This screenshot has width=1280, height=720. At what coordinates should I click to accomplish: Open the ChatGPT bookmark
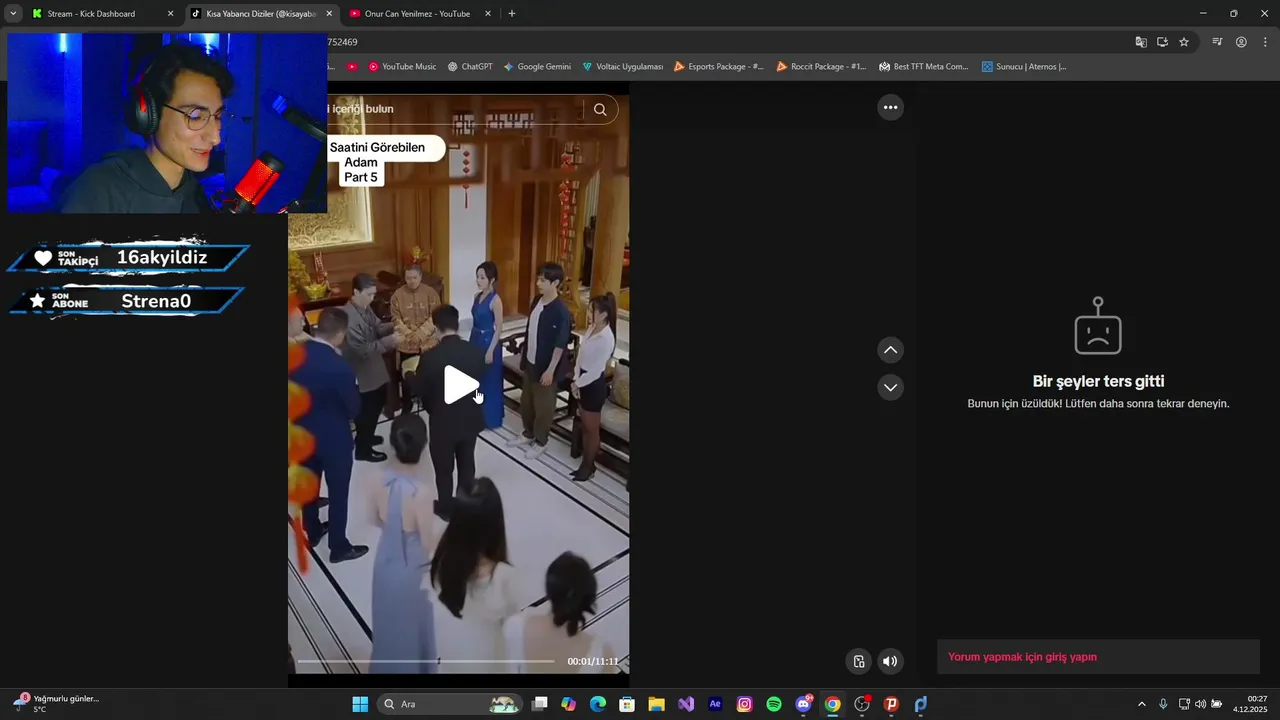470,67
